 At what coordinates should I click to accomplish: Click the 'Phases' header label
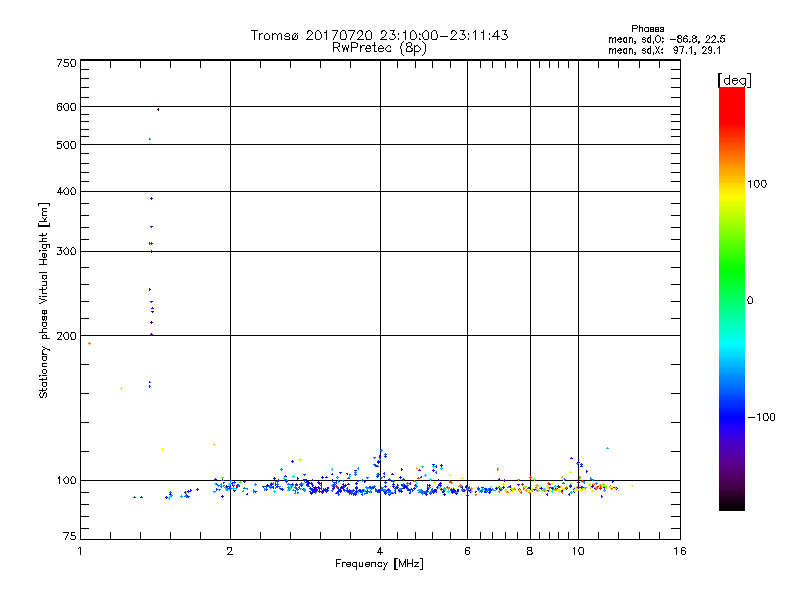pos(647,29)
